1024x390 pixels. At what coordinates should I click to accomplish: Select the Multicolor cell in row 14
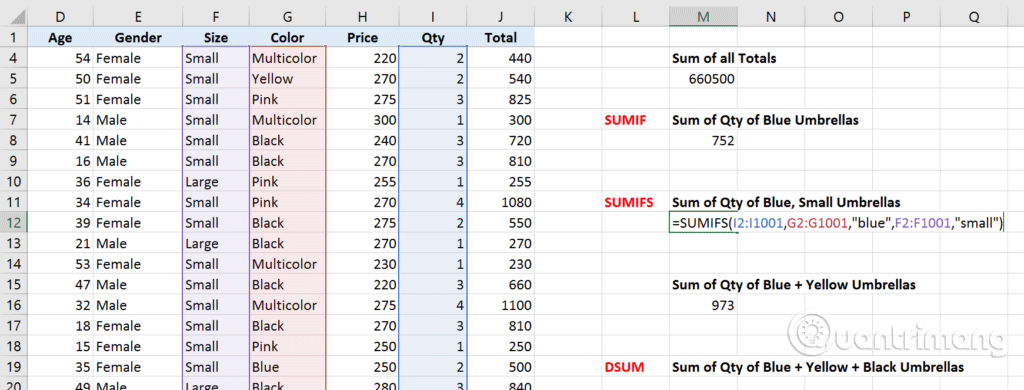click(287, 264)
